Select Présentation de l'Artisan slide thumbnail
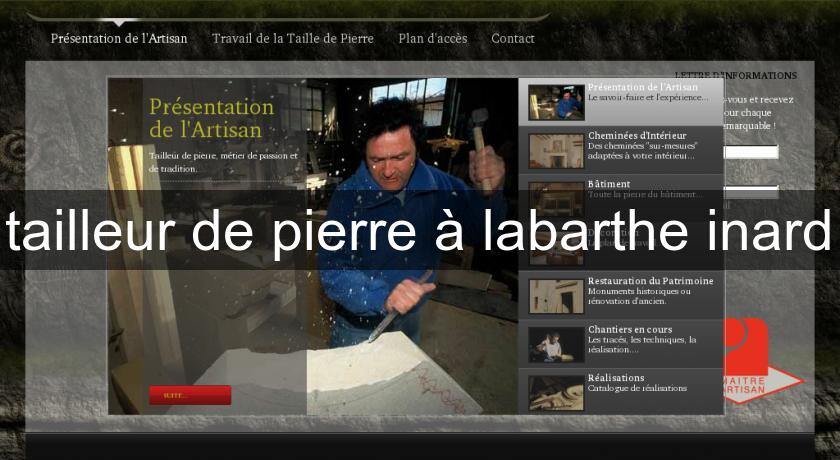Screen dimensions: 840x460 [x=556, y=102]
